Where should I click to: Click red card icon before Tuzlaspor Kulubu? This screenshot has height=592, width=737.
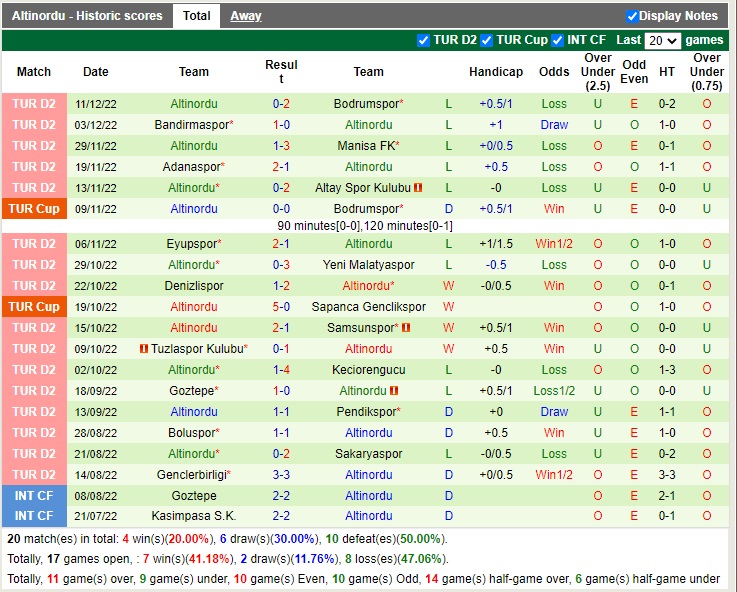tap(144, 349)
